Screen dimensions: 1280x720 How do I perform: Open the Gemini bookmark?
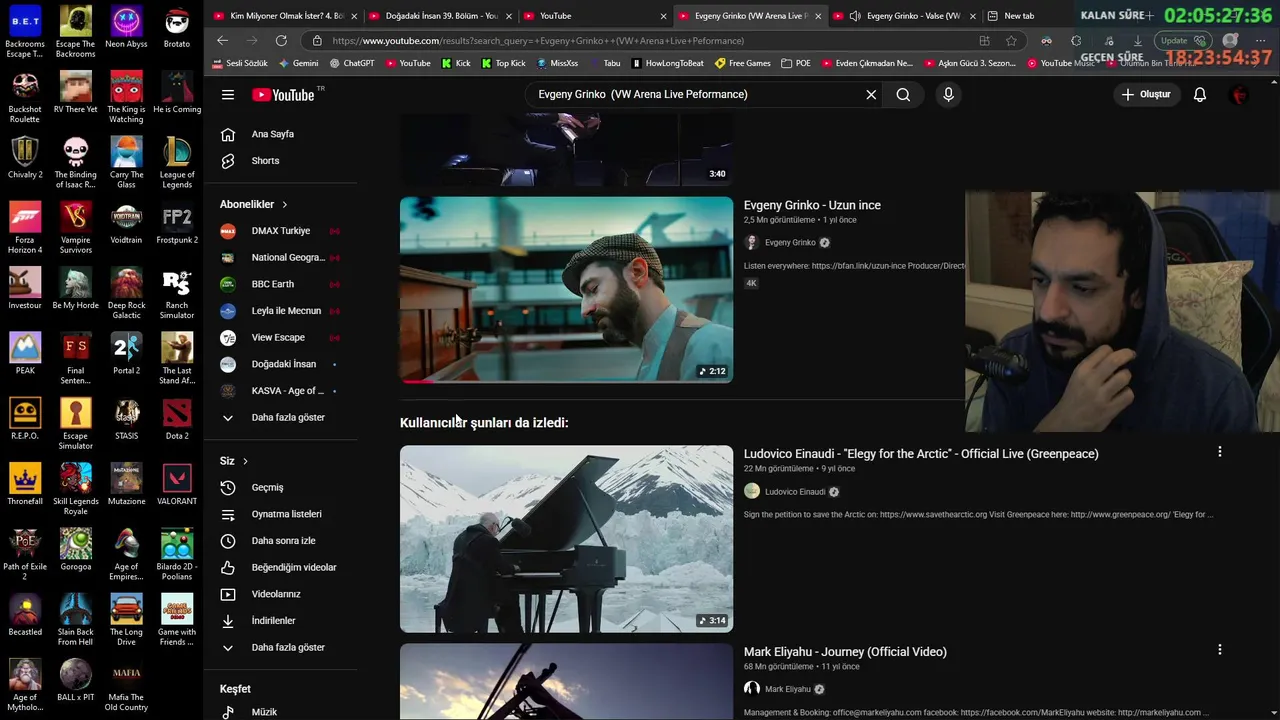pyautogui.click(x=298, y=63)
